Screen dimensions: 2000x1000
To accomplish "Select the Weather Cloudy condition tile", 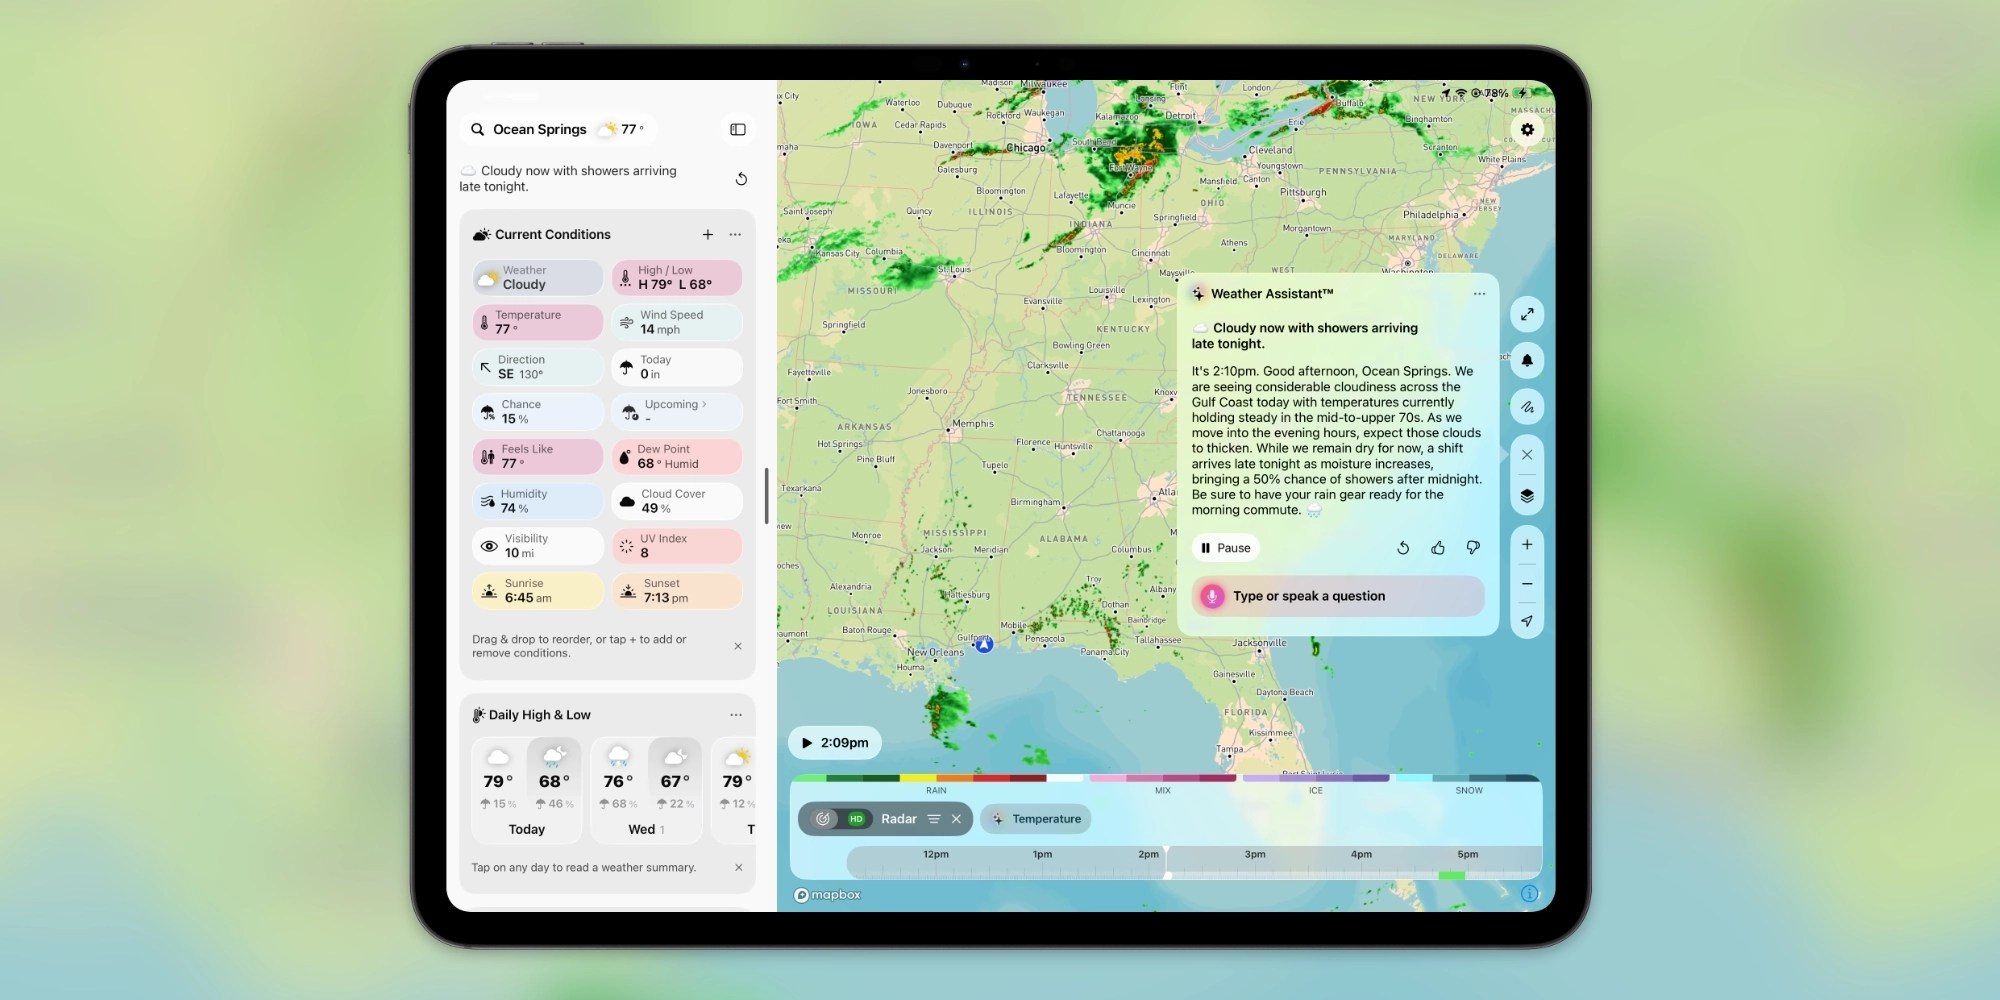I will (x=538, y=277).
